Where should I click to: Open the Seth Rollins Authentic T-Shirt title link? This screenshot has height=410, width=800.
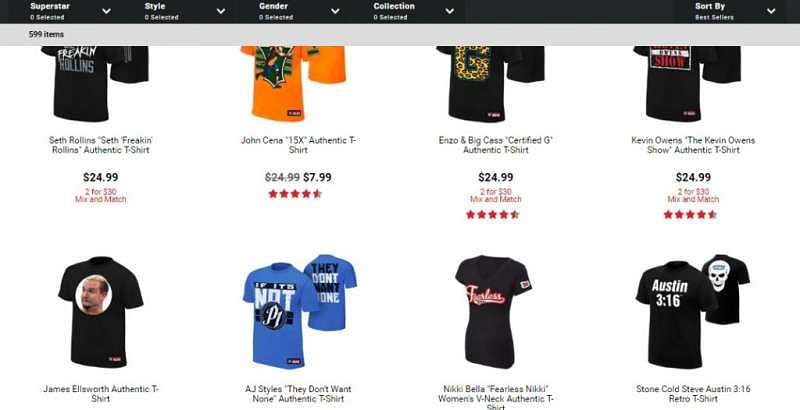[x=101, y=145]
